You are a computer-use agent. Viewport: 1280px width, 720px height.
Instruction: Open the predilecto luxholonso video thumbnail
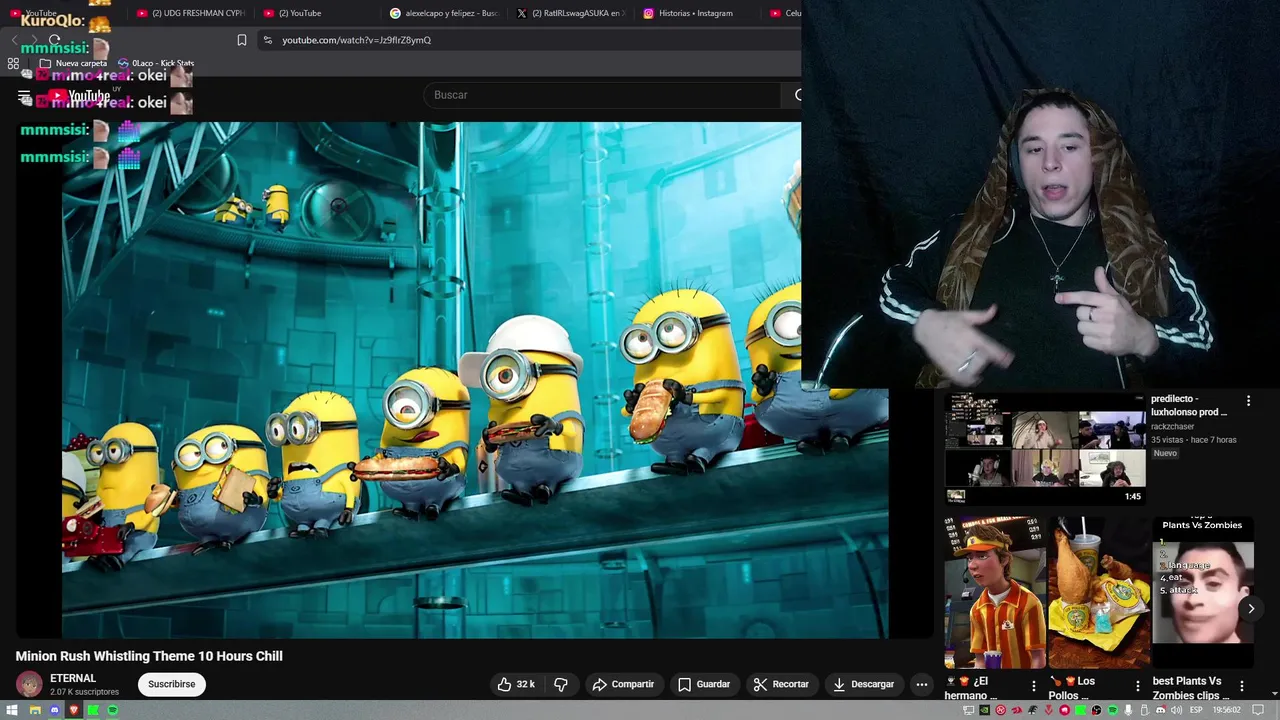(1045, 447)
